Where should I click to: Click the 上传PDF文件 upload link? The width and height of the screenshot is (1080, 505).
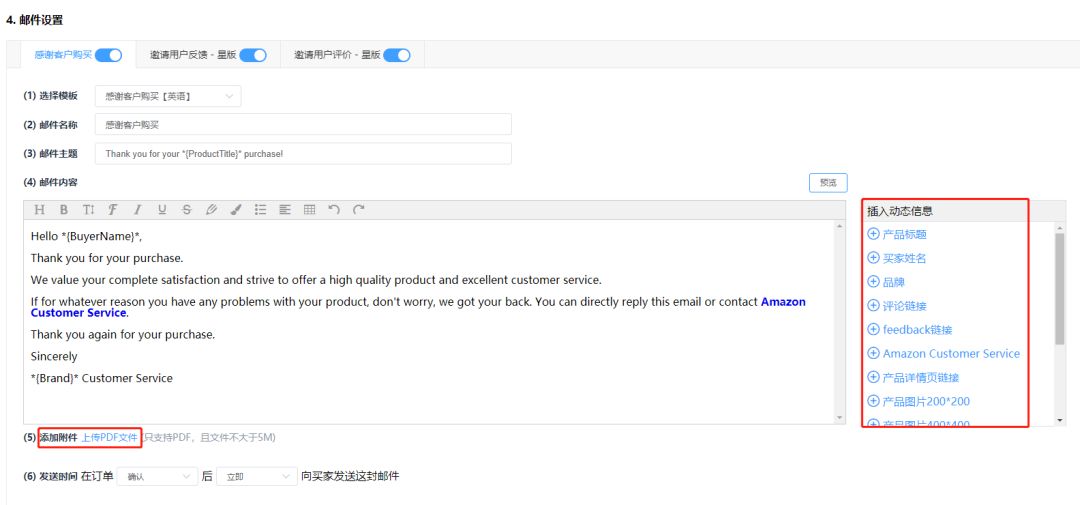[x=110, y=438]
